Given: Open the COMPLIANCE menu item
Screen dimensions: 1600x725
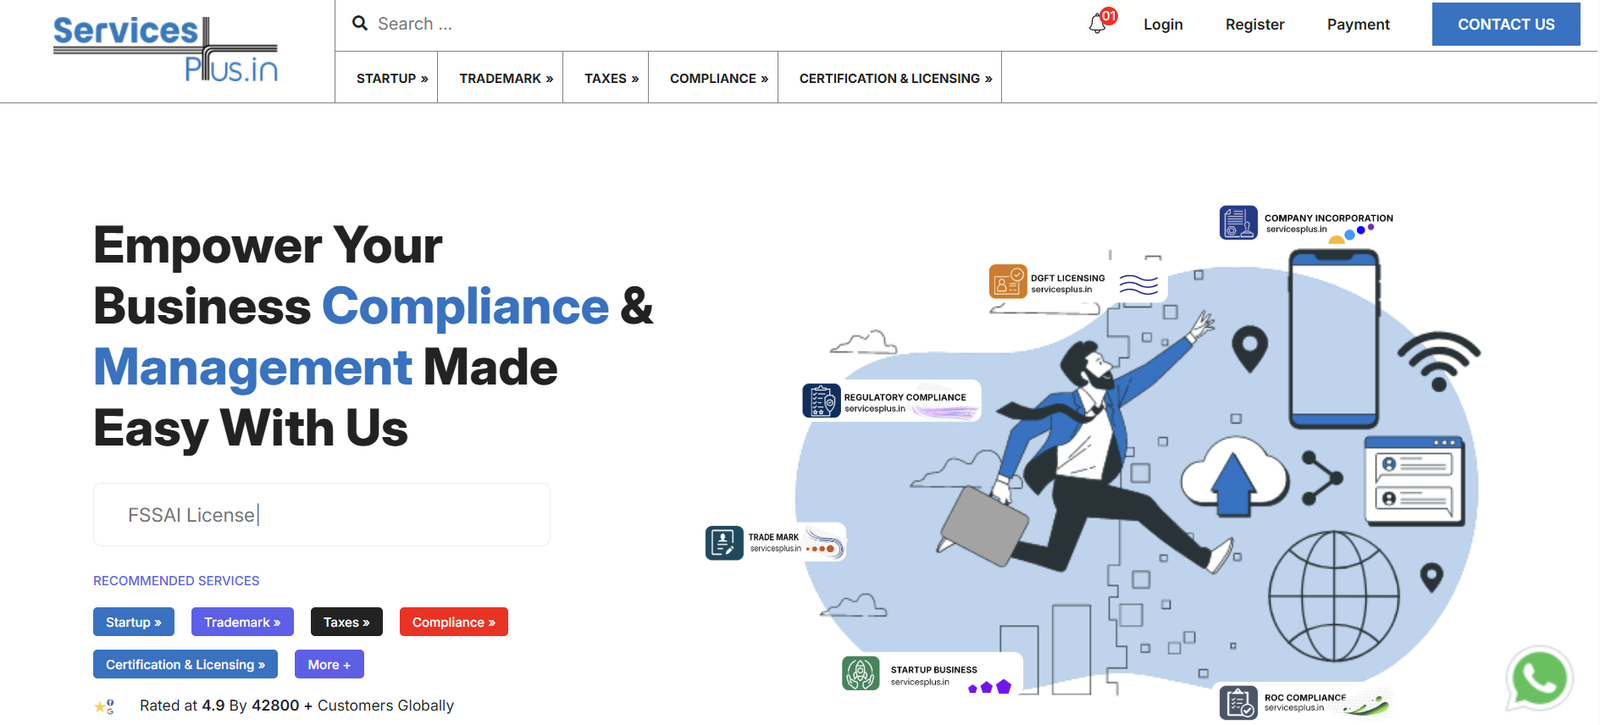Looking at the screenshot, I should [718, 78].
